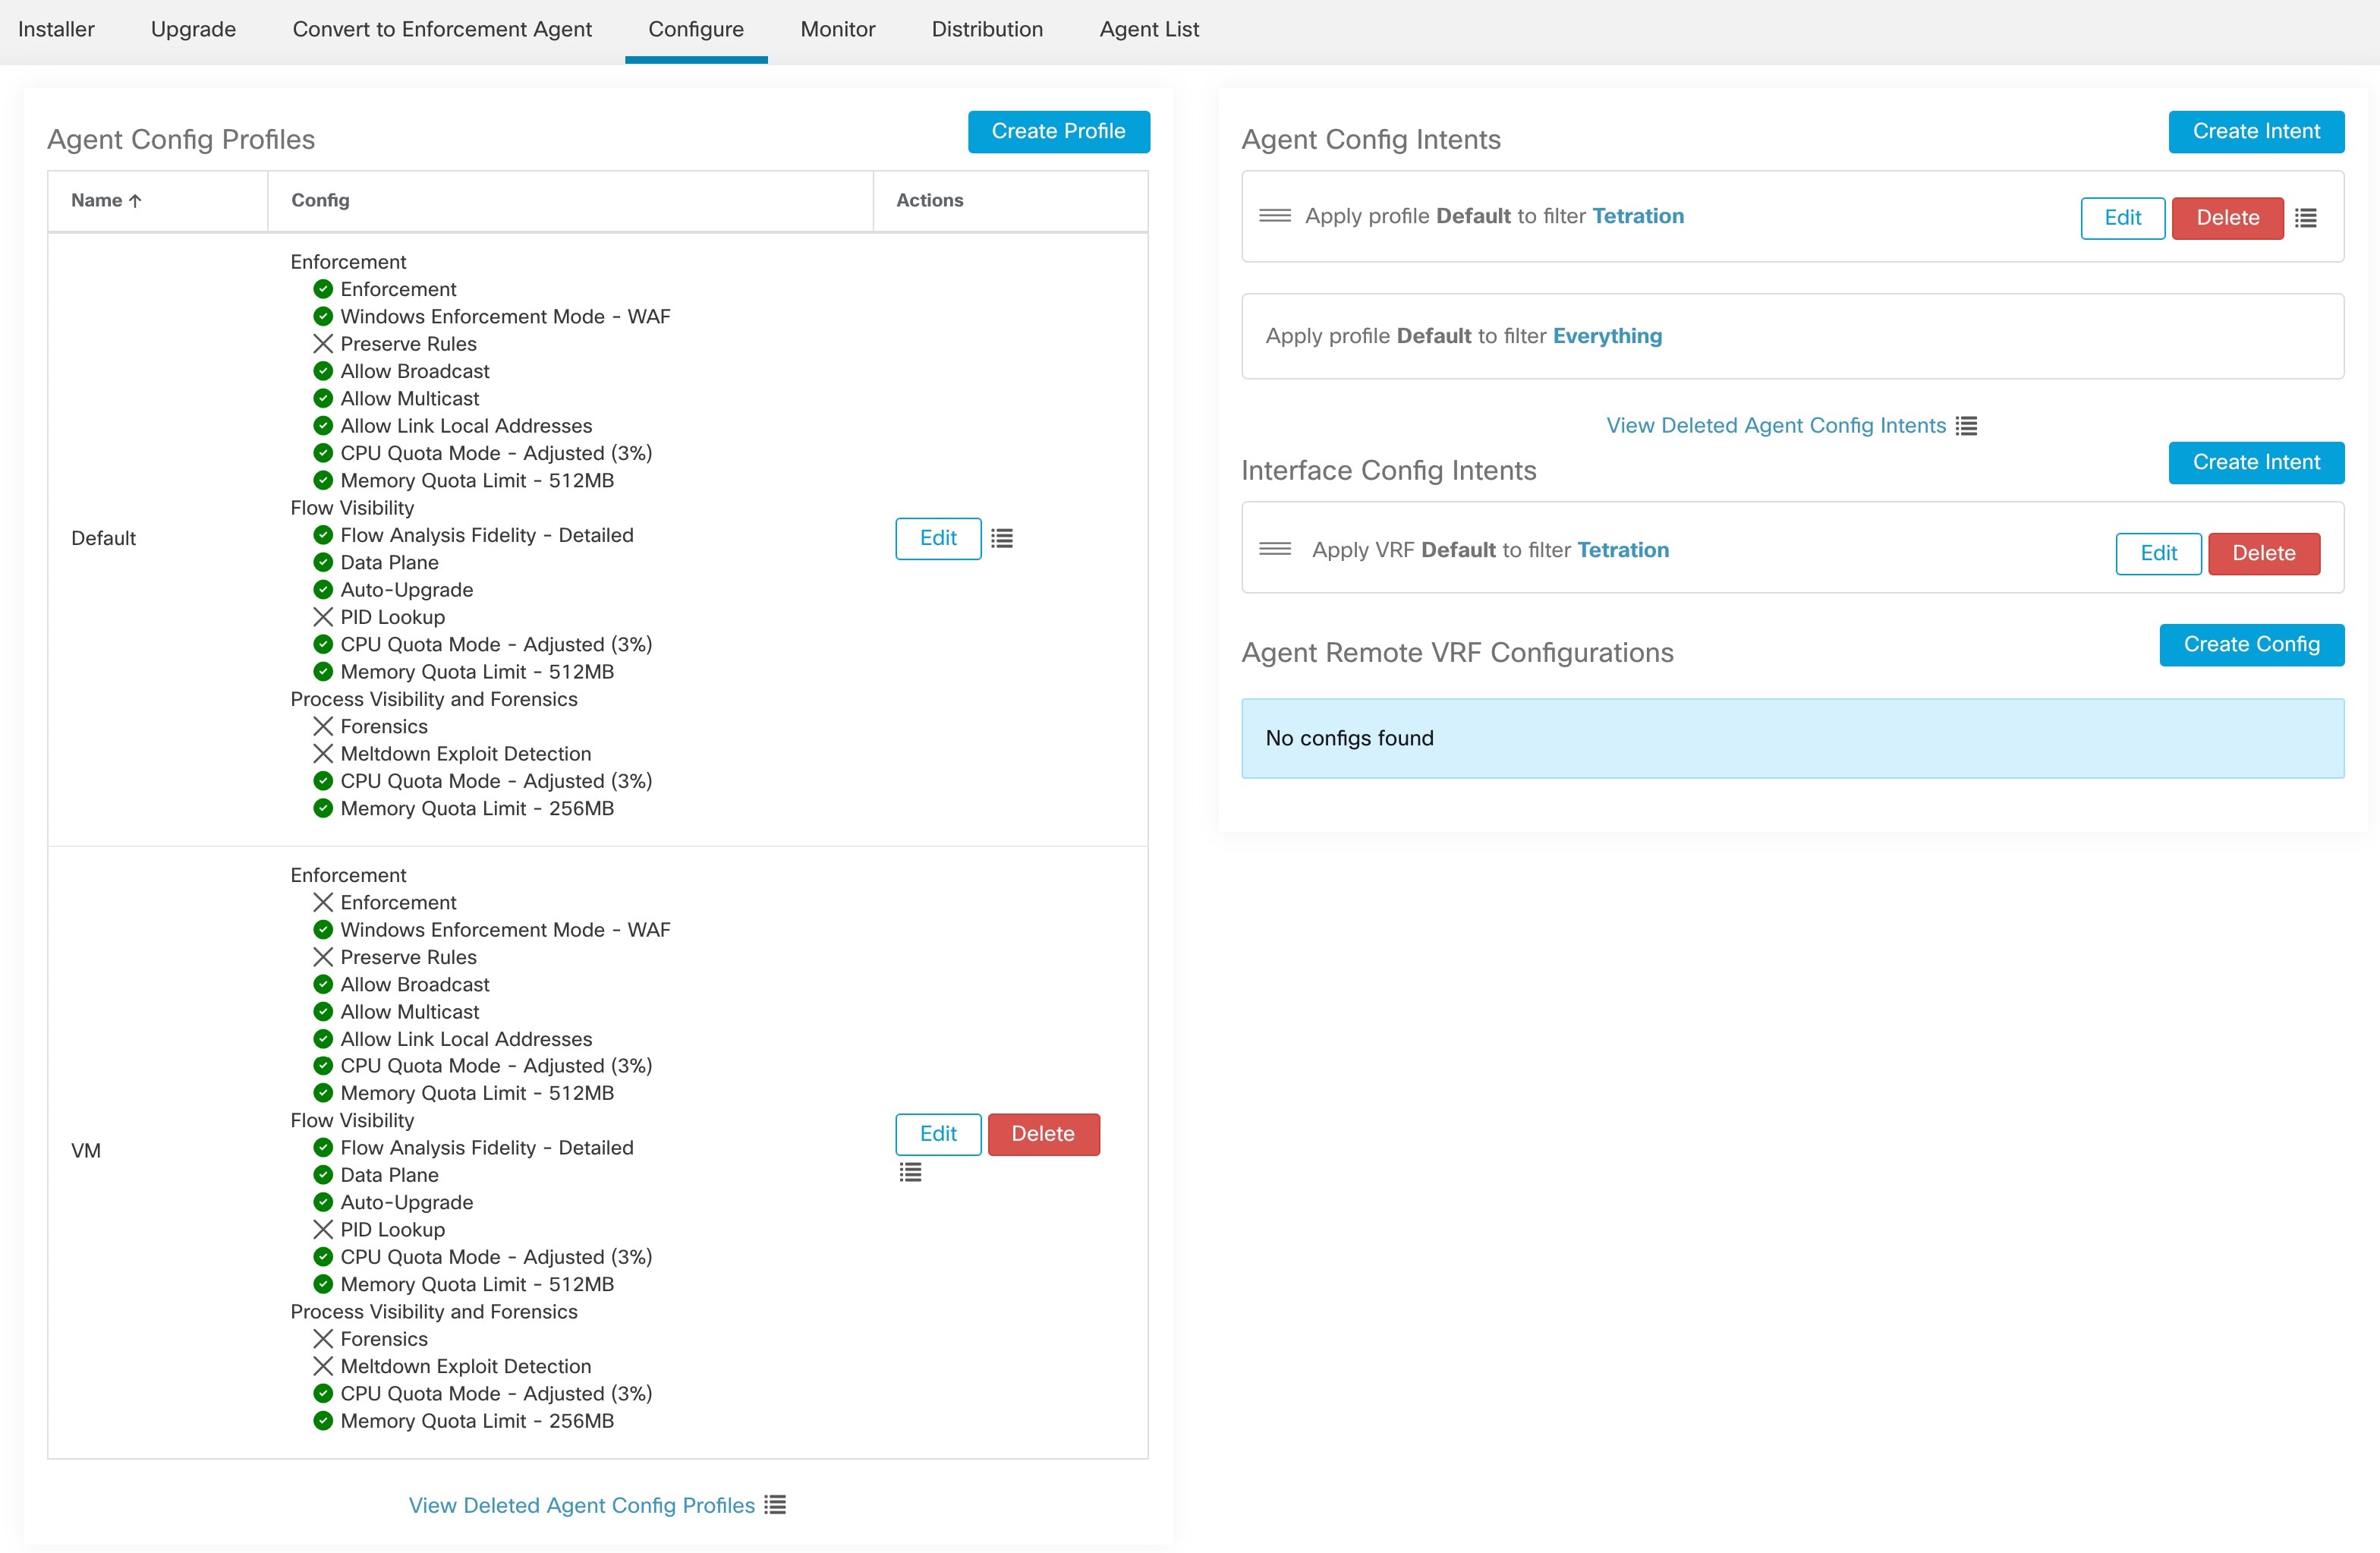Click Delete button for VM profile

tap(1044, 1135)
